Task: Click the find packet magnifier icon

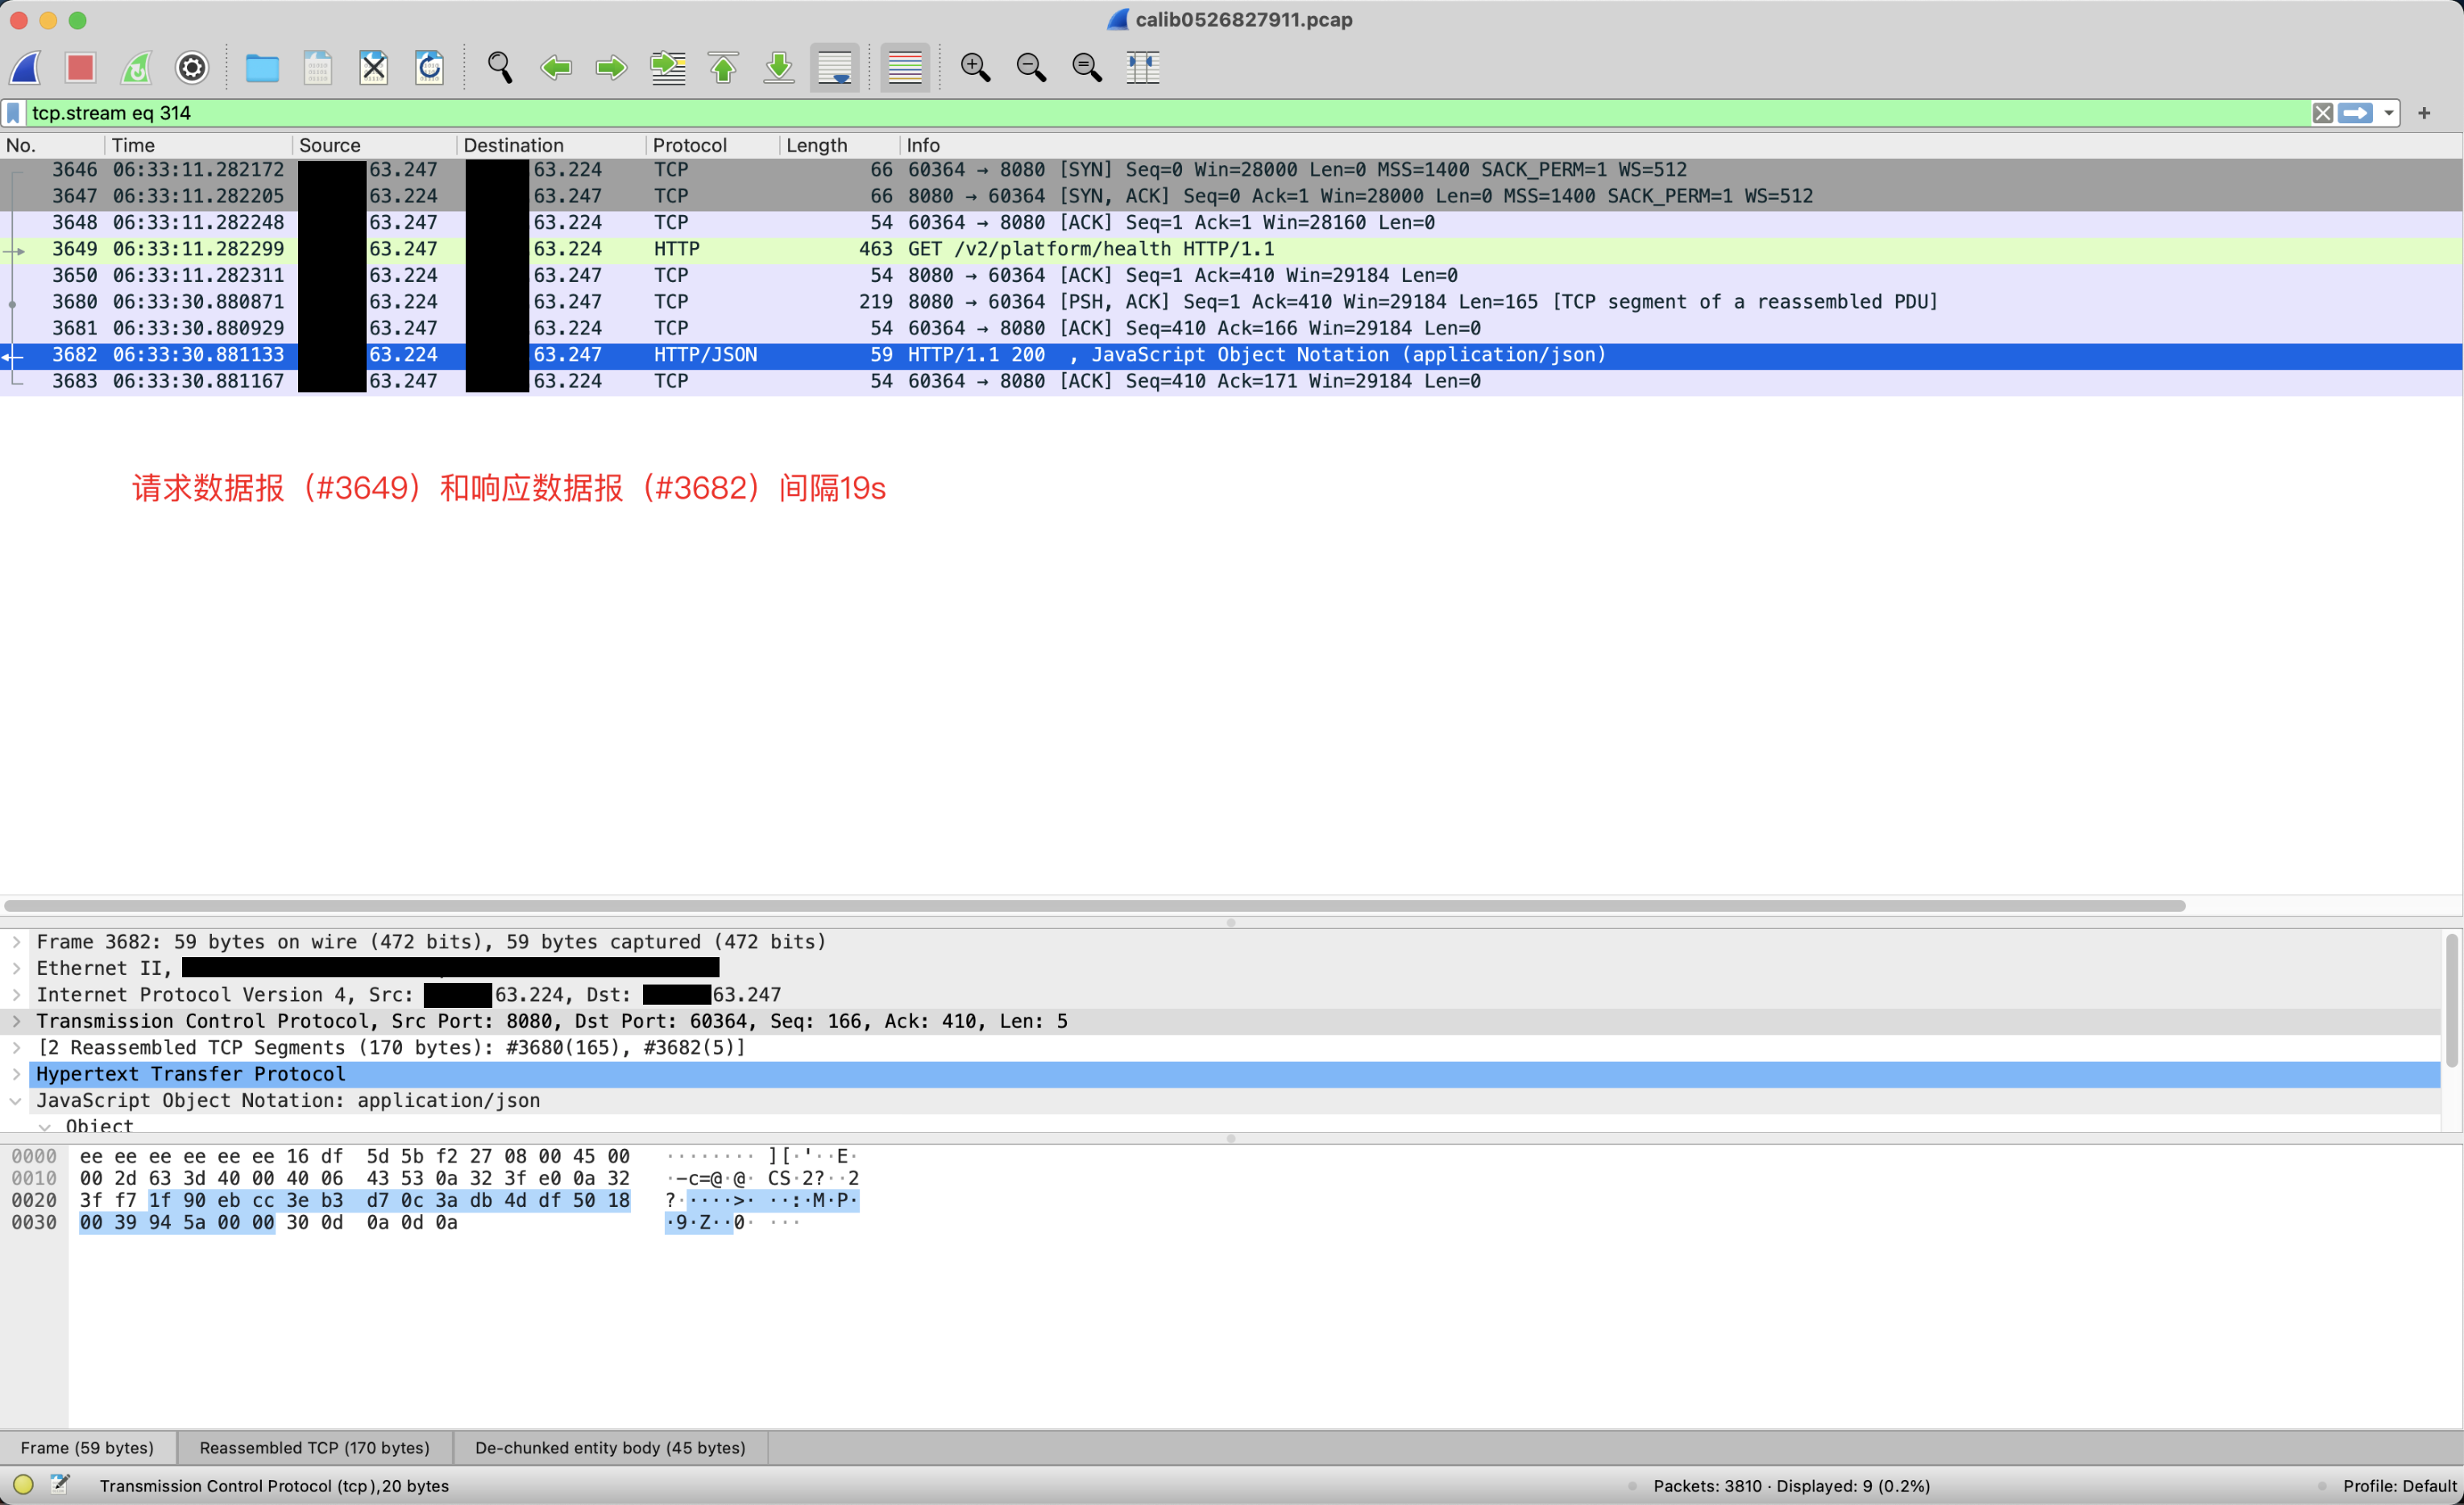Action: pos(500,68)
